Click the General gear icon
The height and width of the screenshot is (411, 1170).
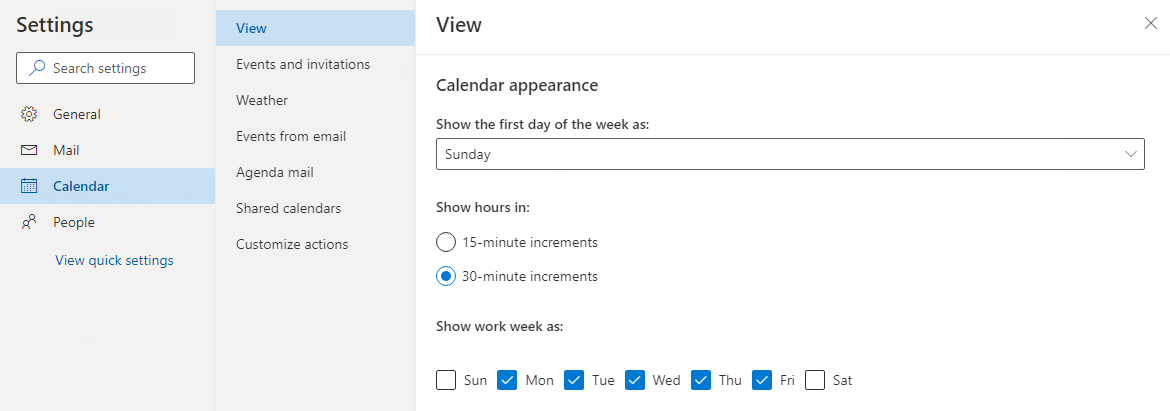pos(29,114)
